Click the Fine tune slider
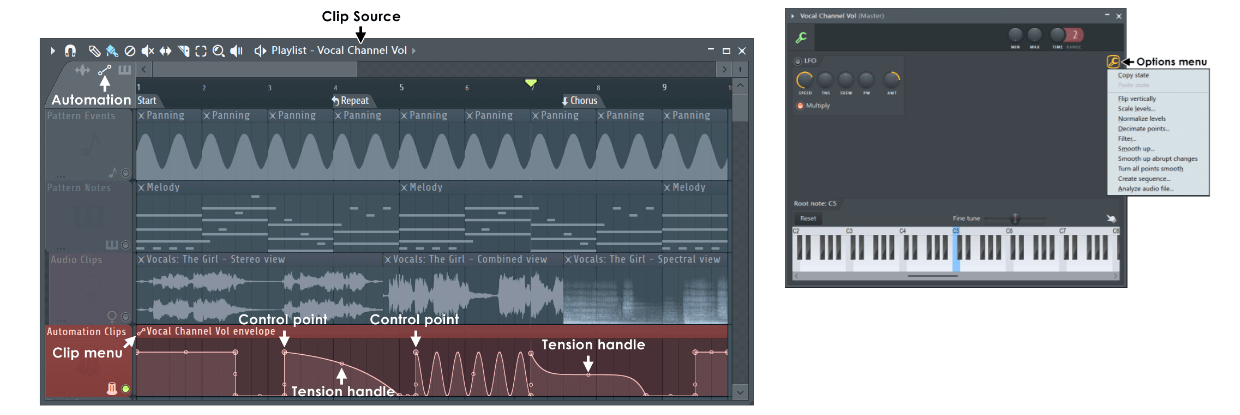This screenshot has width=1240, height=415. click(1015, 218)
